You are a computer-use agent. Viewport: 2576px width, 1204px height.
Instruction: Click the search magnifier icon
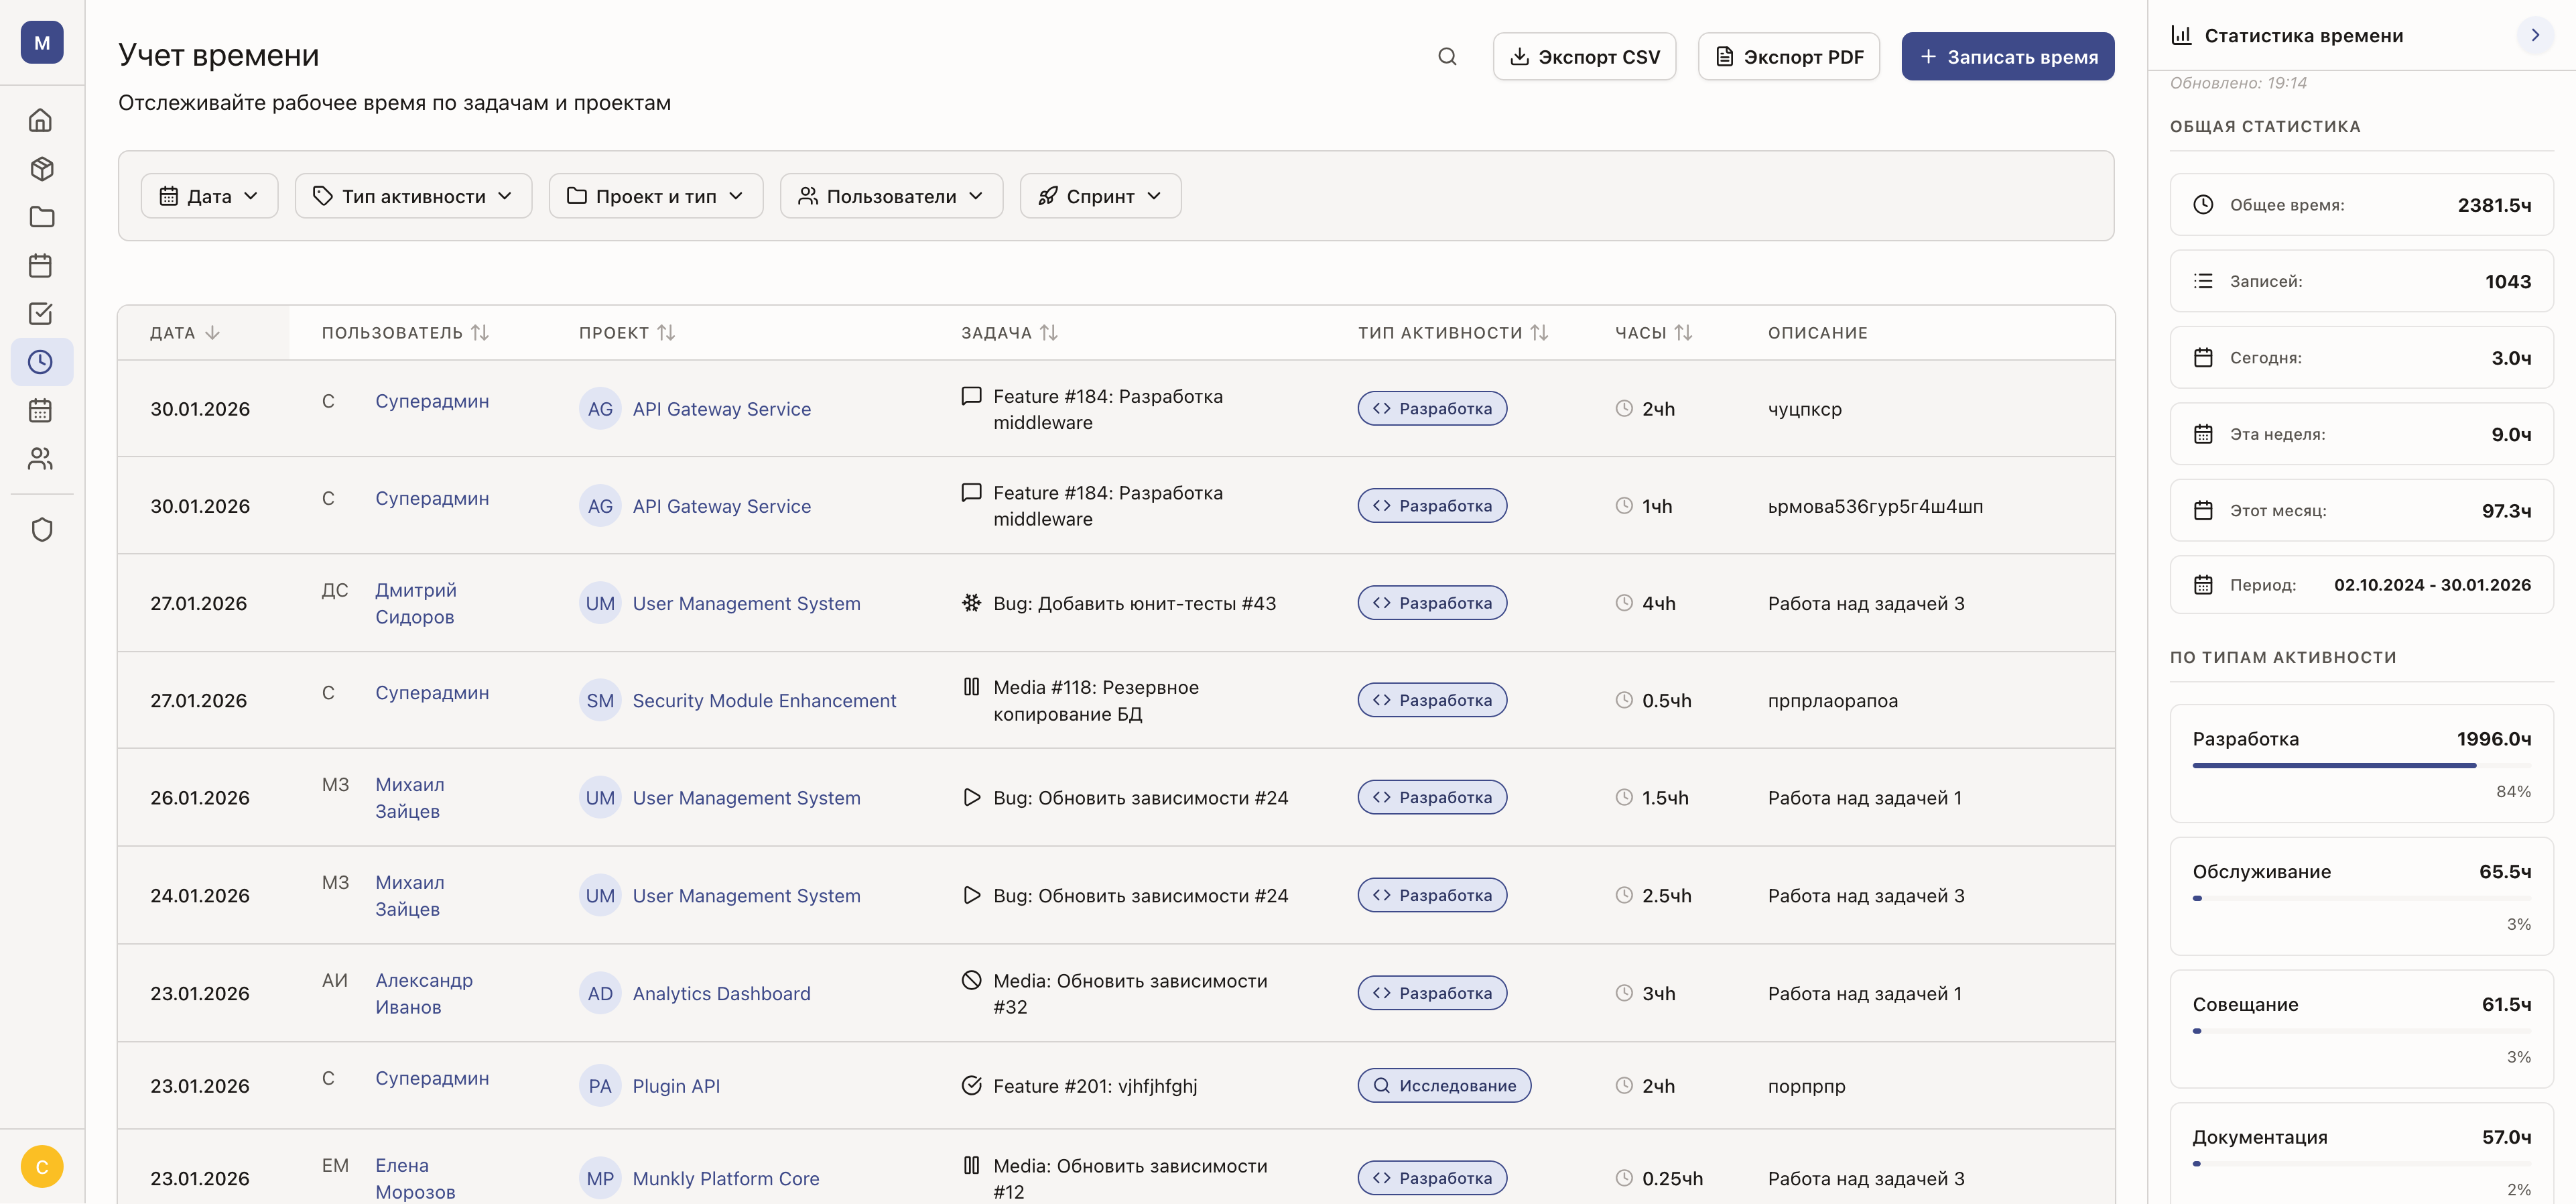point(1447,57)
